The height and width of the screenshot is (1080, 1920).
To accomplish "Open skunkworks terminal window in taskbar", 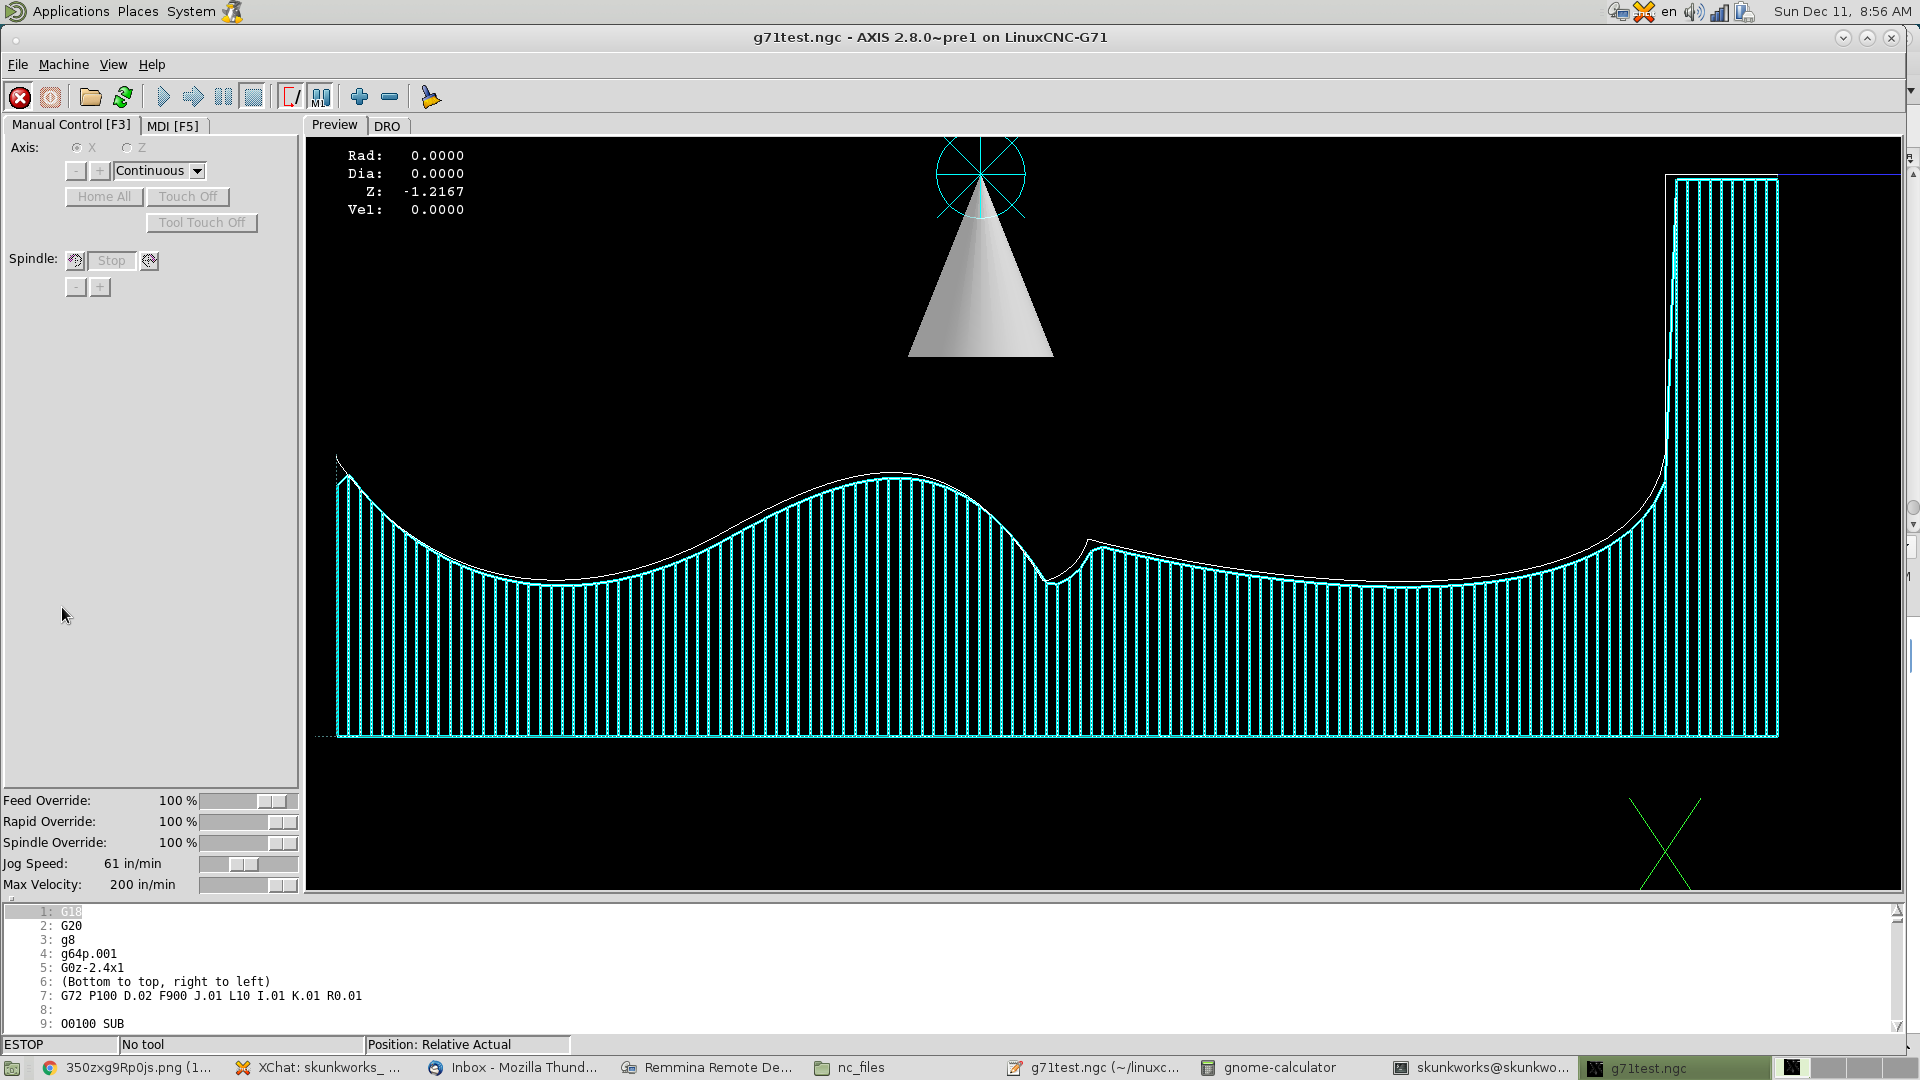I will tap(1482, 1068).
